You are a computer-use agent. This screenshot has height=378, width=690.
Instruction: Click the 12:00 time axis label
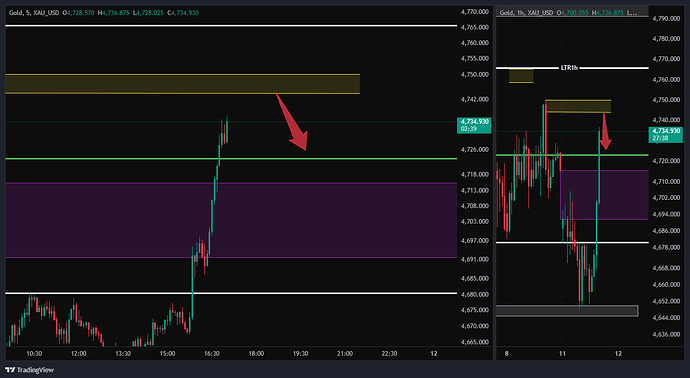coord(78,354)
